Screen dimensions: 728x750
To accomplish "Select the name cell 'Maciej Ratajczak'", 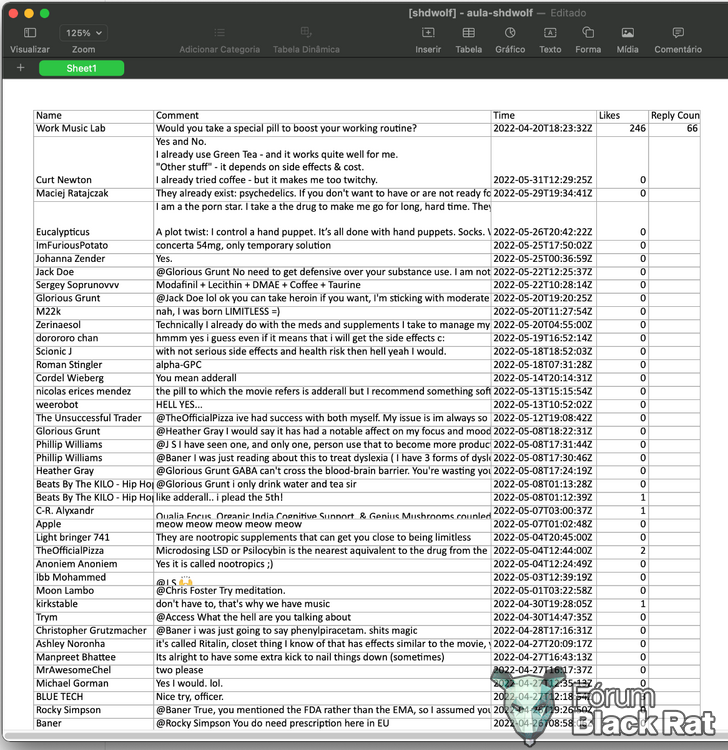I will [93, 194].
